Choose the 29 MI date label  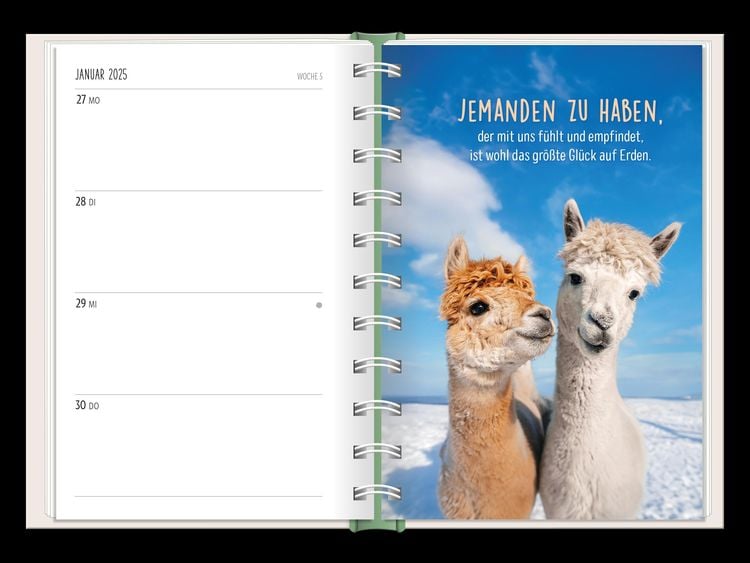[87, 304]
